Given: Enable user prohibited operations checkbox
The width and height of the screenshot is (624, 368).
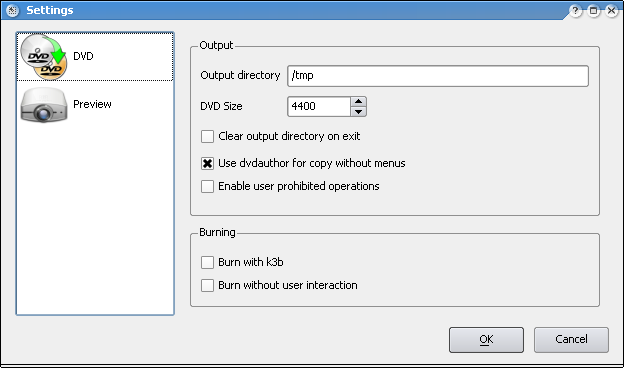Looking at the screenshot, I should coord(207,186).
